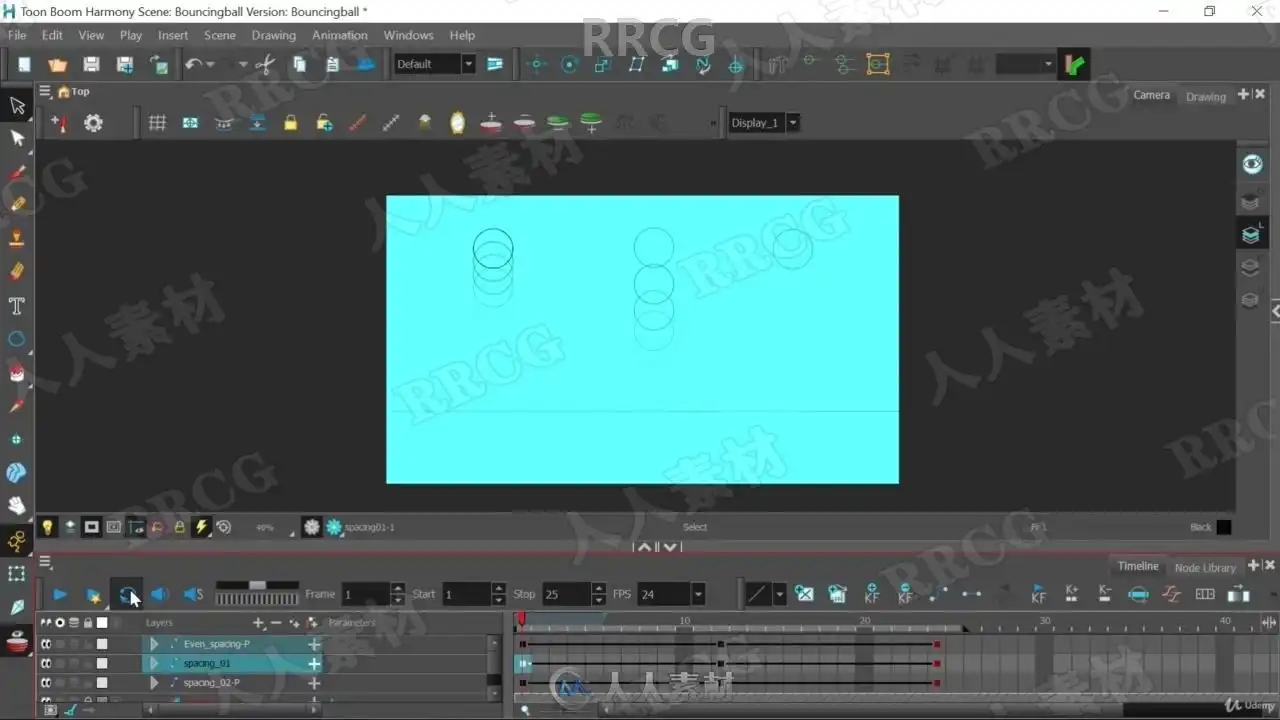
Task: Click the red playhead frame marker
Action: (521, 621)
